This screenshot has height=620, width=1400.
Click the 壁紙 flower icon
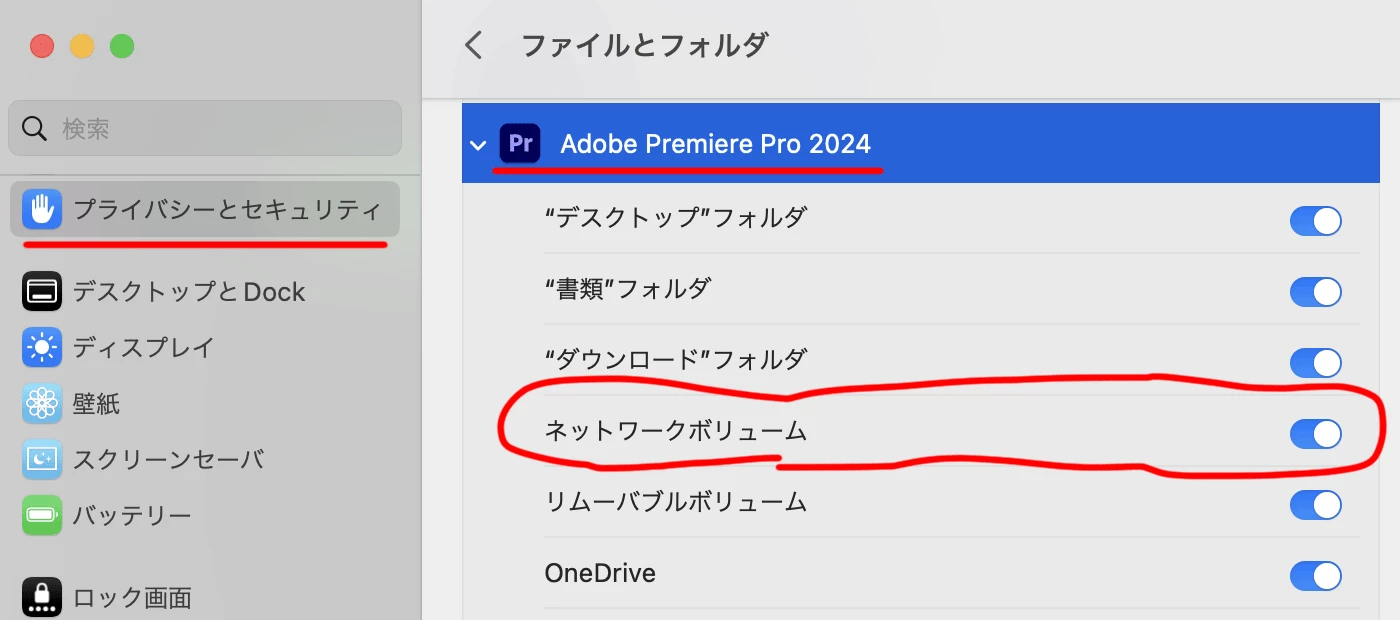click(x=42, y=404)
